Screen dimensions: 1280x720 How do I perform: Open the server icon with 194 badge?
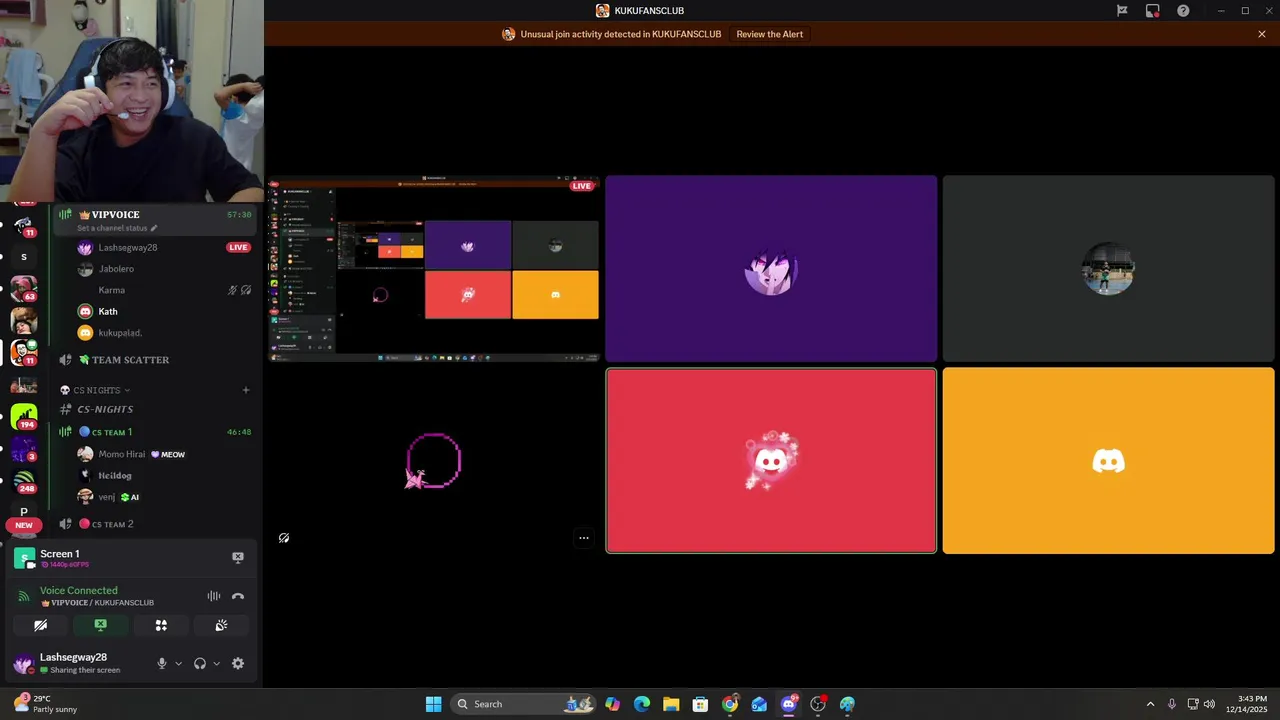tap(24, 417)
